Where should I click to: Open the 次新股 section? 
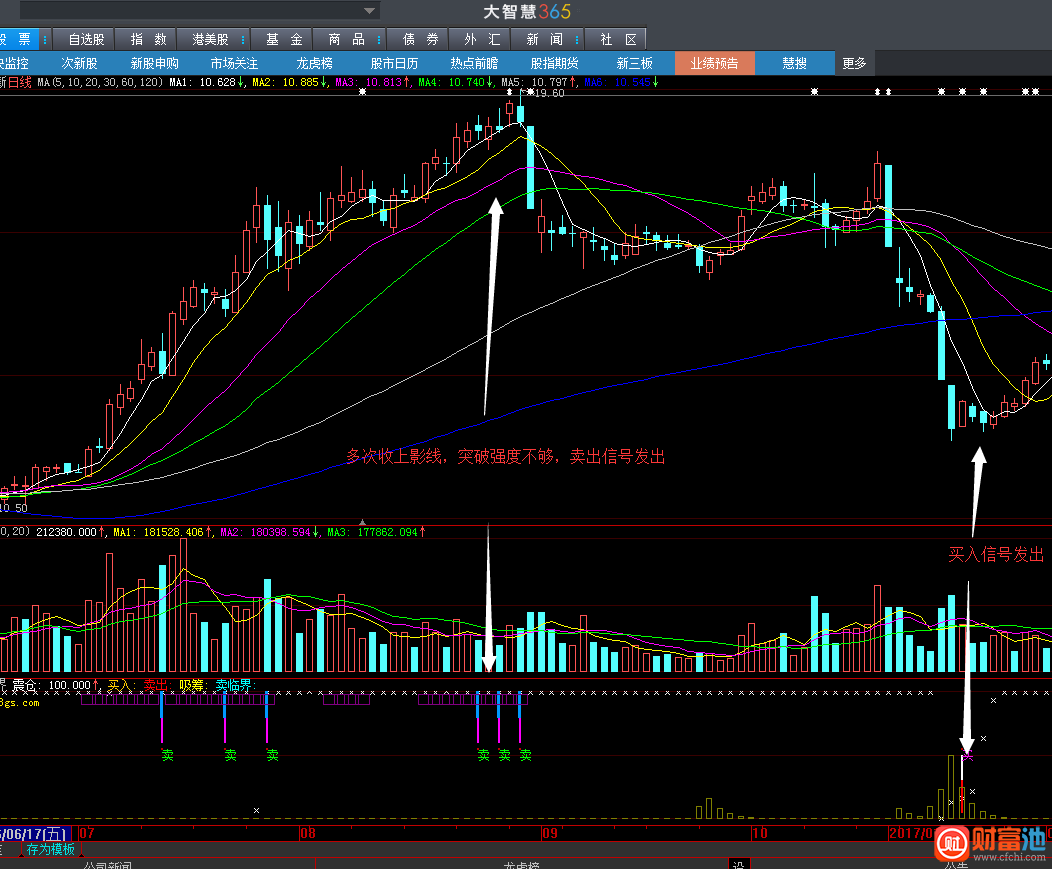point(79,63)
